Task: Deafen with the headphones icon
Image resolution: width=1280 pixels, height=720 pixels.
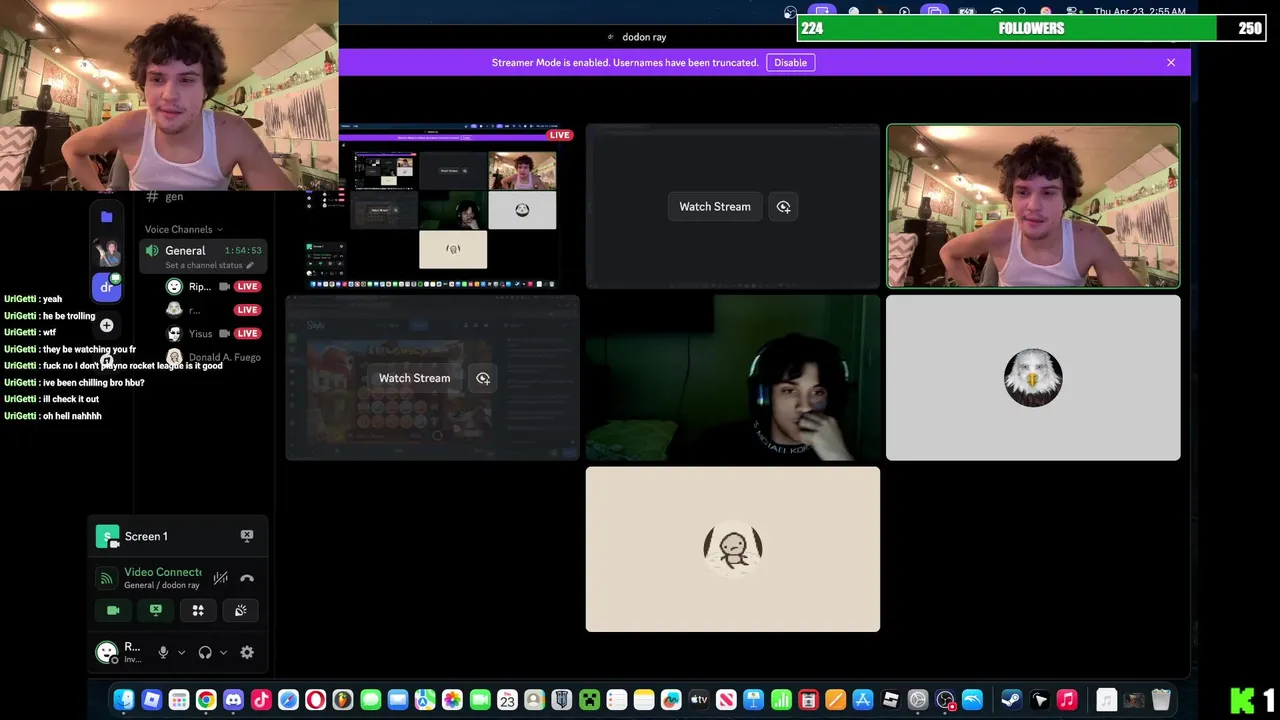Action: coord(205,652)
